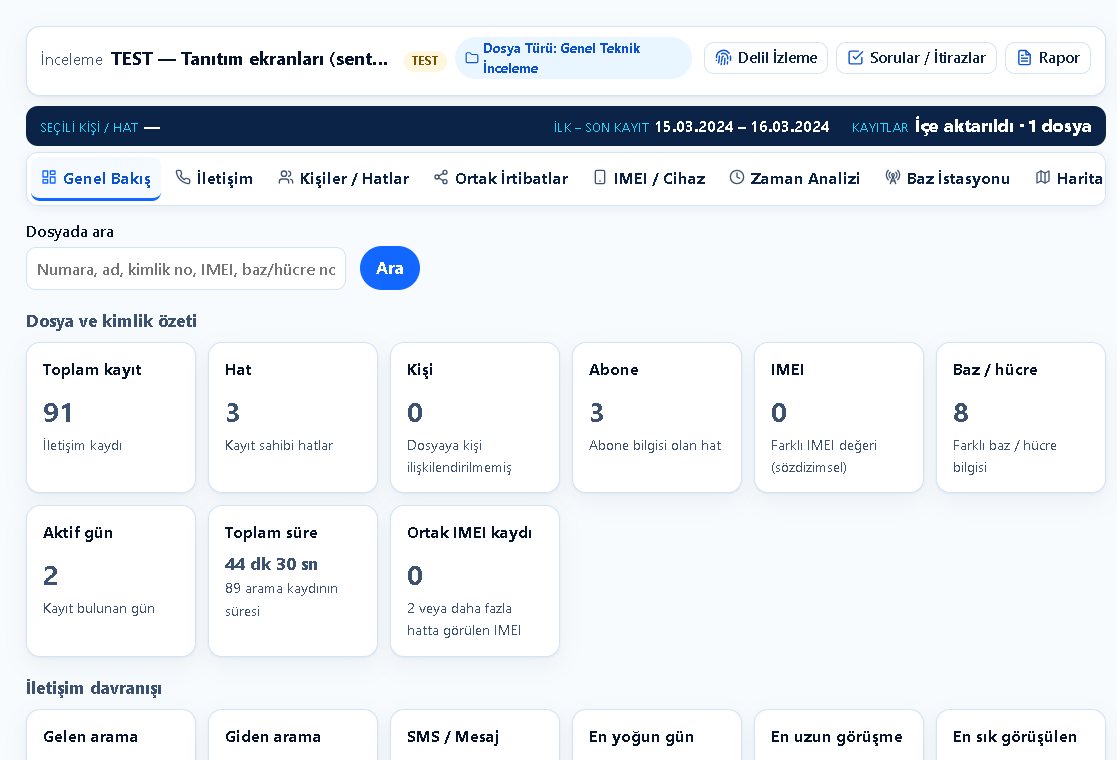Open Sorular / İtirazlar
This screenshot has height=760, width=1117.
point(916,58)
